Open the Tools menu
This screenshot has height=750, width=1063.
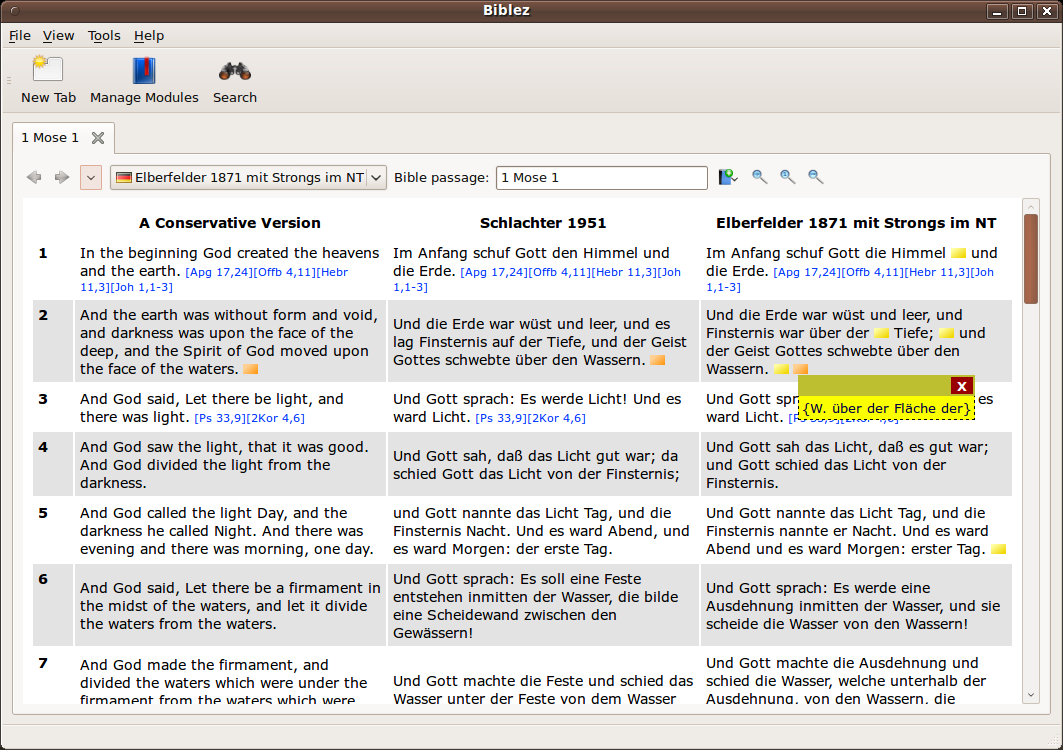click(104, 35)
